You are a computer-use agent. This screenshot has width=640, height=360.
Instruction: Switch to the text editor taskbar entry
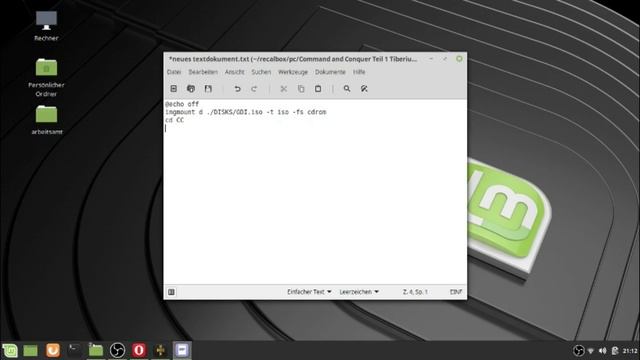click(182, 350)
